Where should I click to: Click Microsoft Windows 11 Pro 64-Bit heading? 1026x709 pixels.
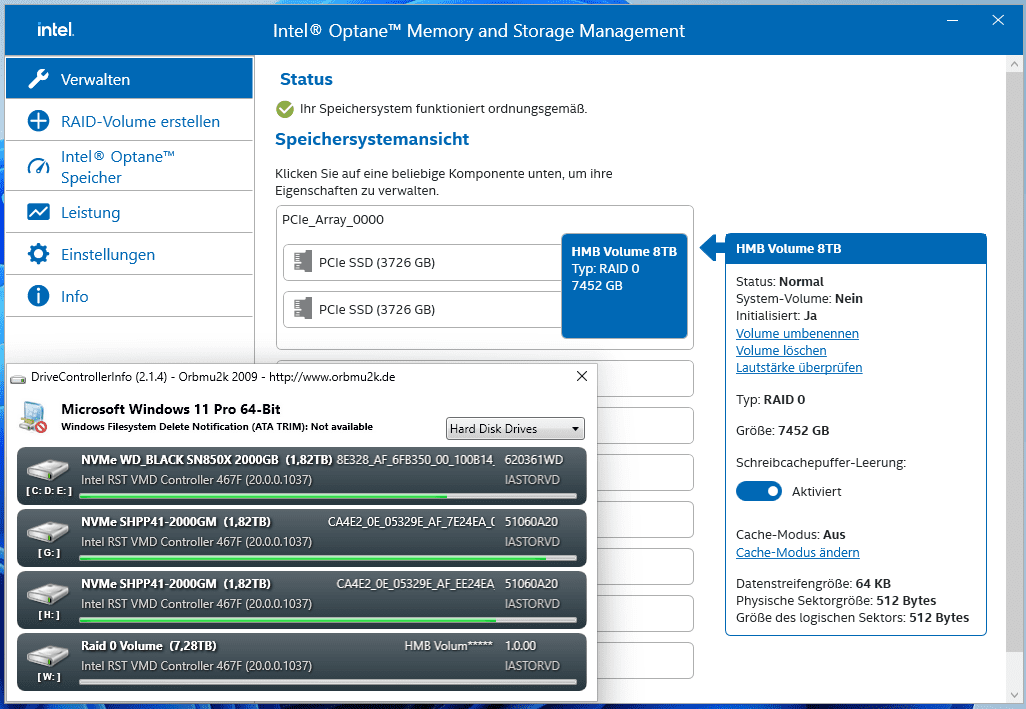171,409
